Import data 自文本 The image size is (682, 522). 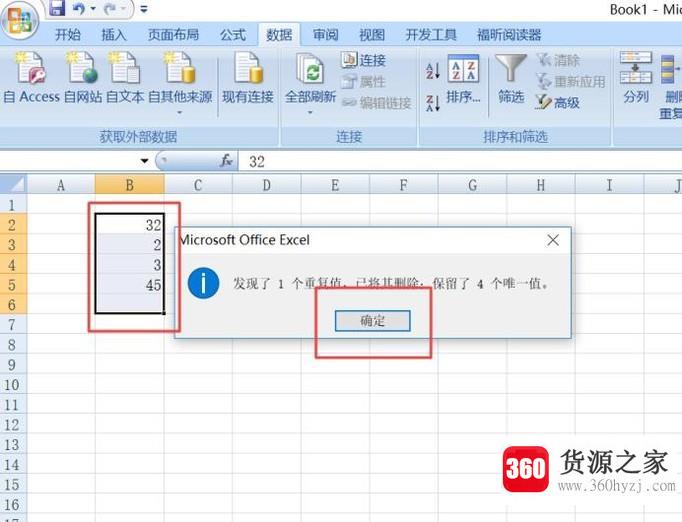[x=125, y=78]
